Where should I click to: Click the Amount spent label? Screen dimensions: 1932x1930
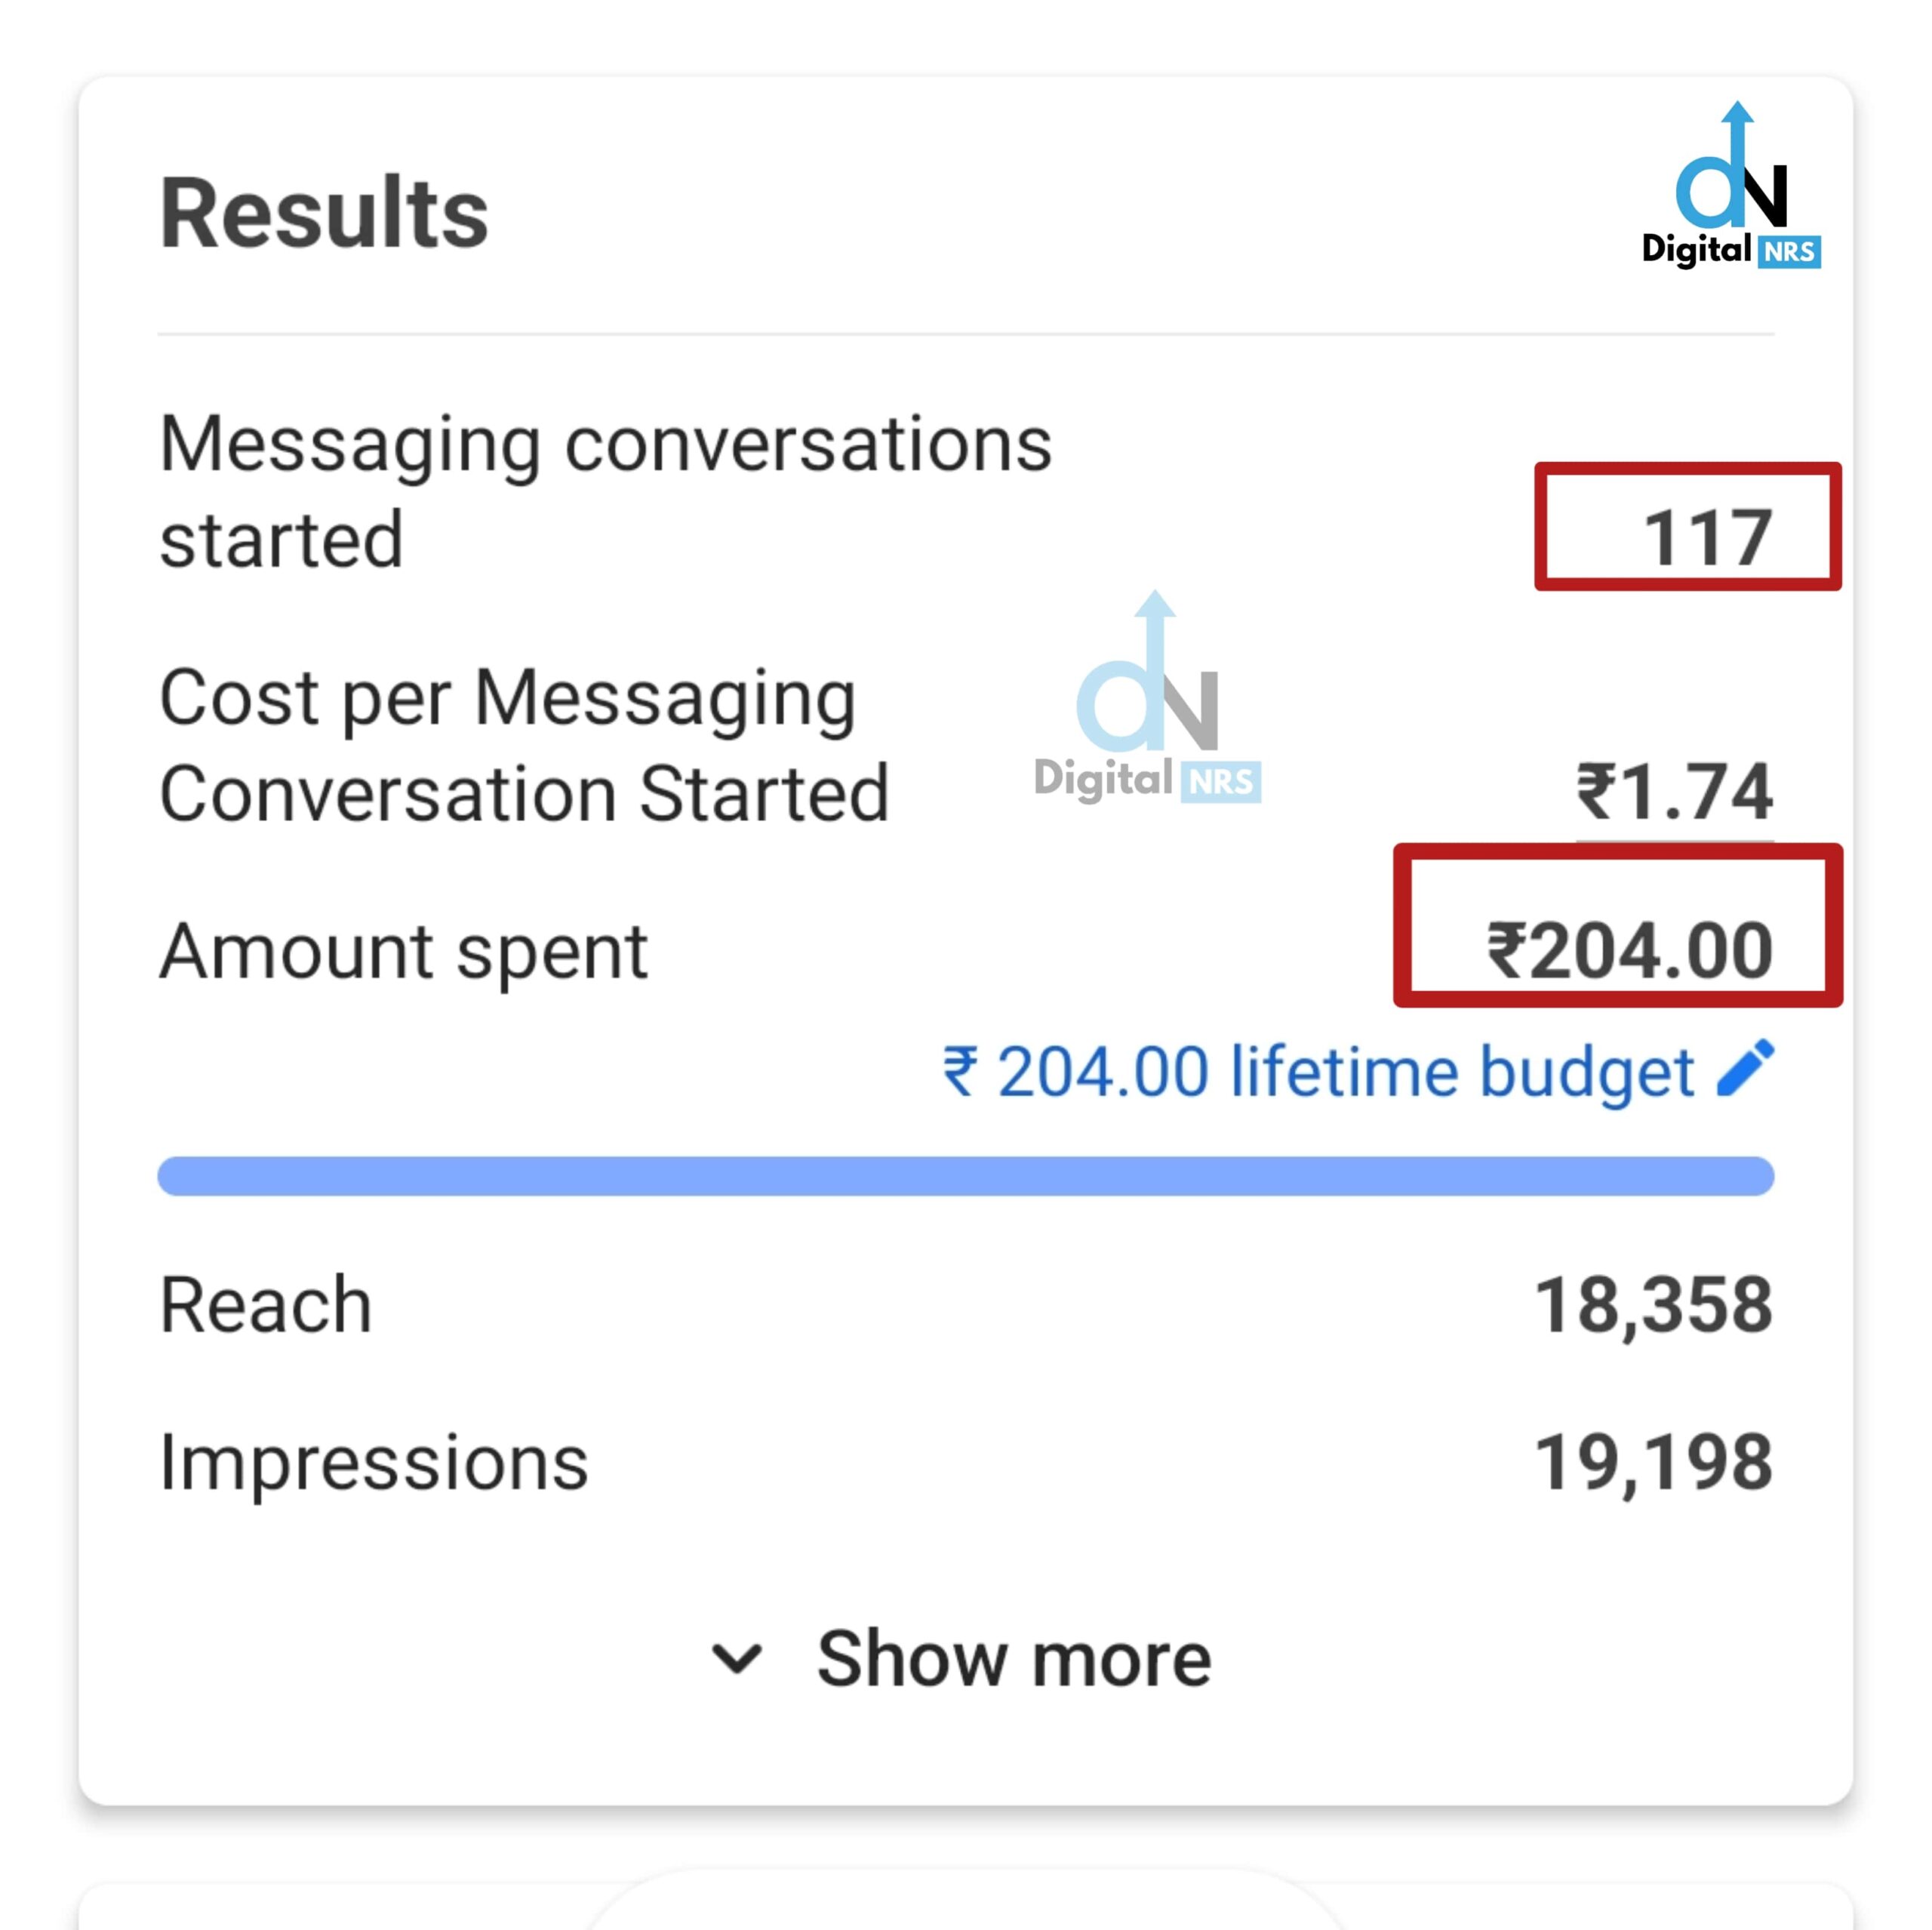404,951
